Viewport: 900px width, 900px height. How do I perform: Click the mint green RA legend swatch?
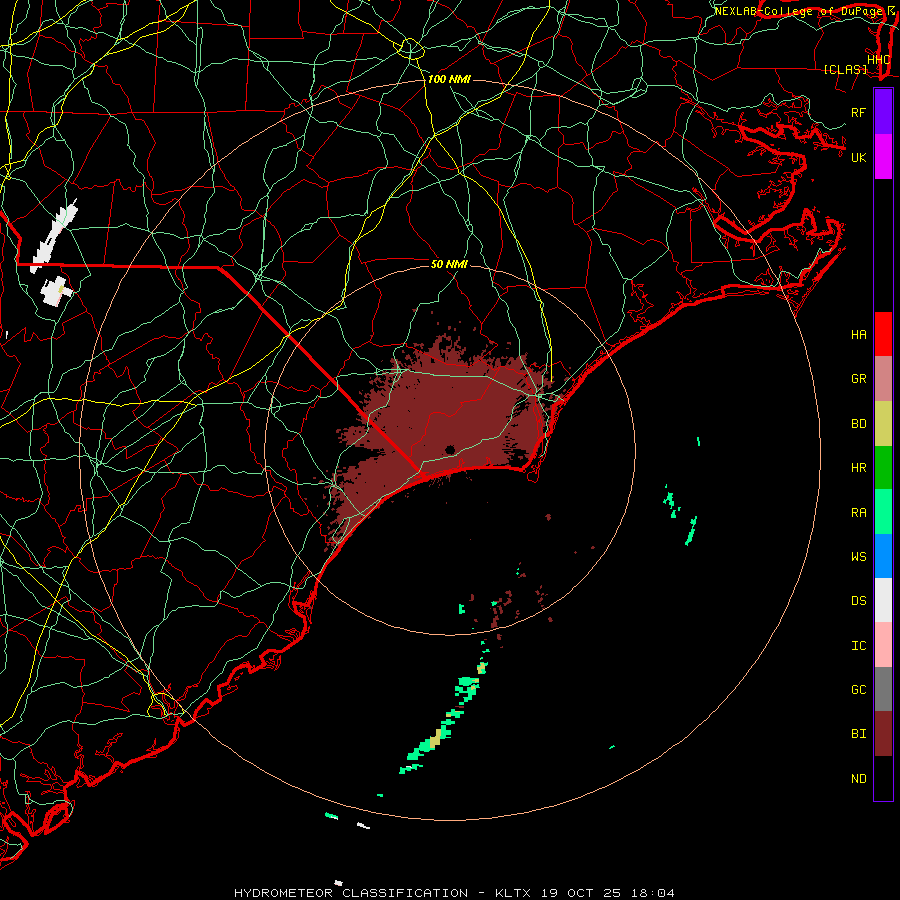(883, 512)
